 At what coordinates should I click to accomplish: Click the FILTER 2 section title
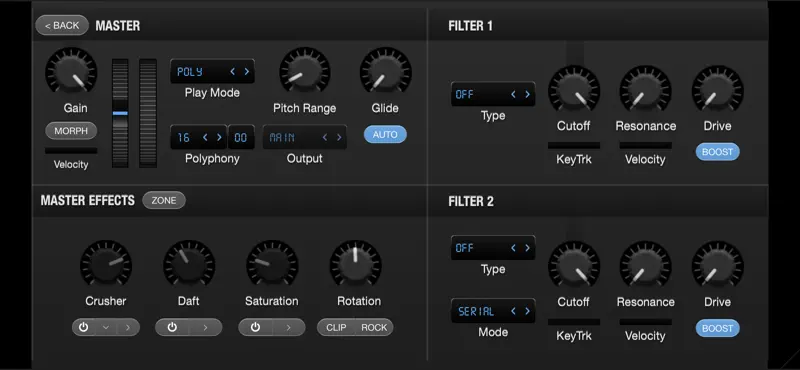[x=471, y=202]
